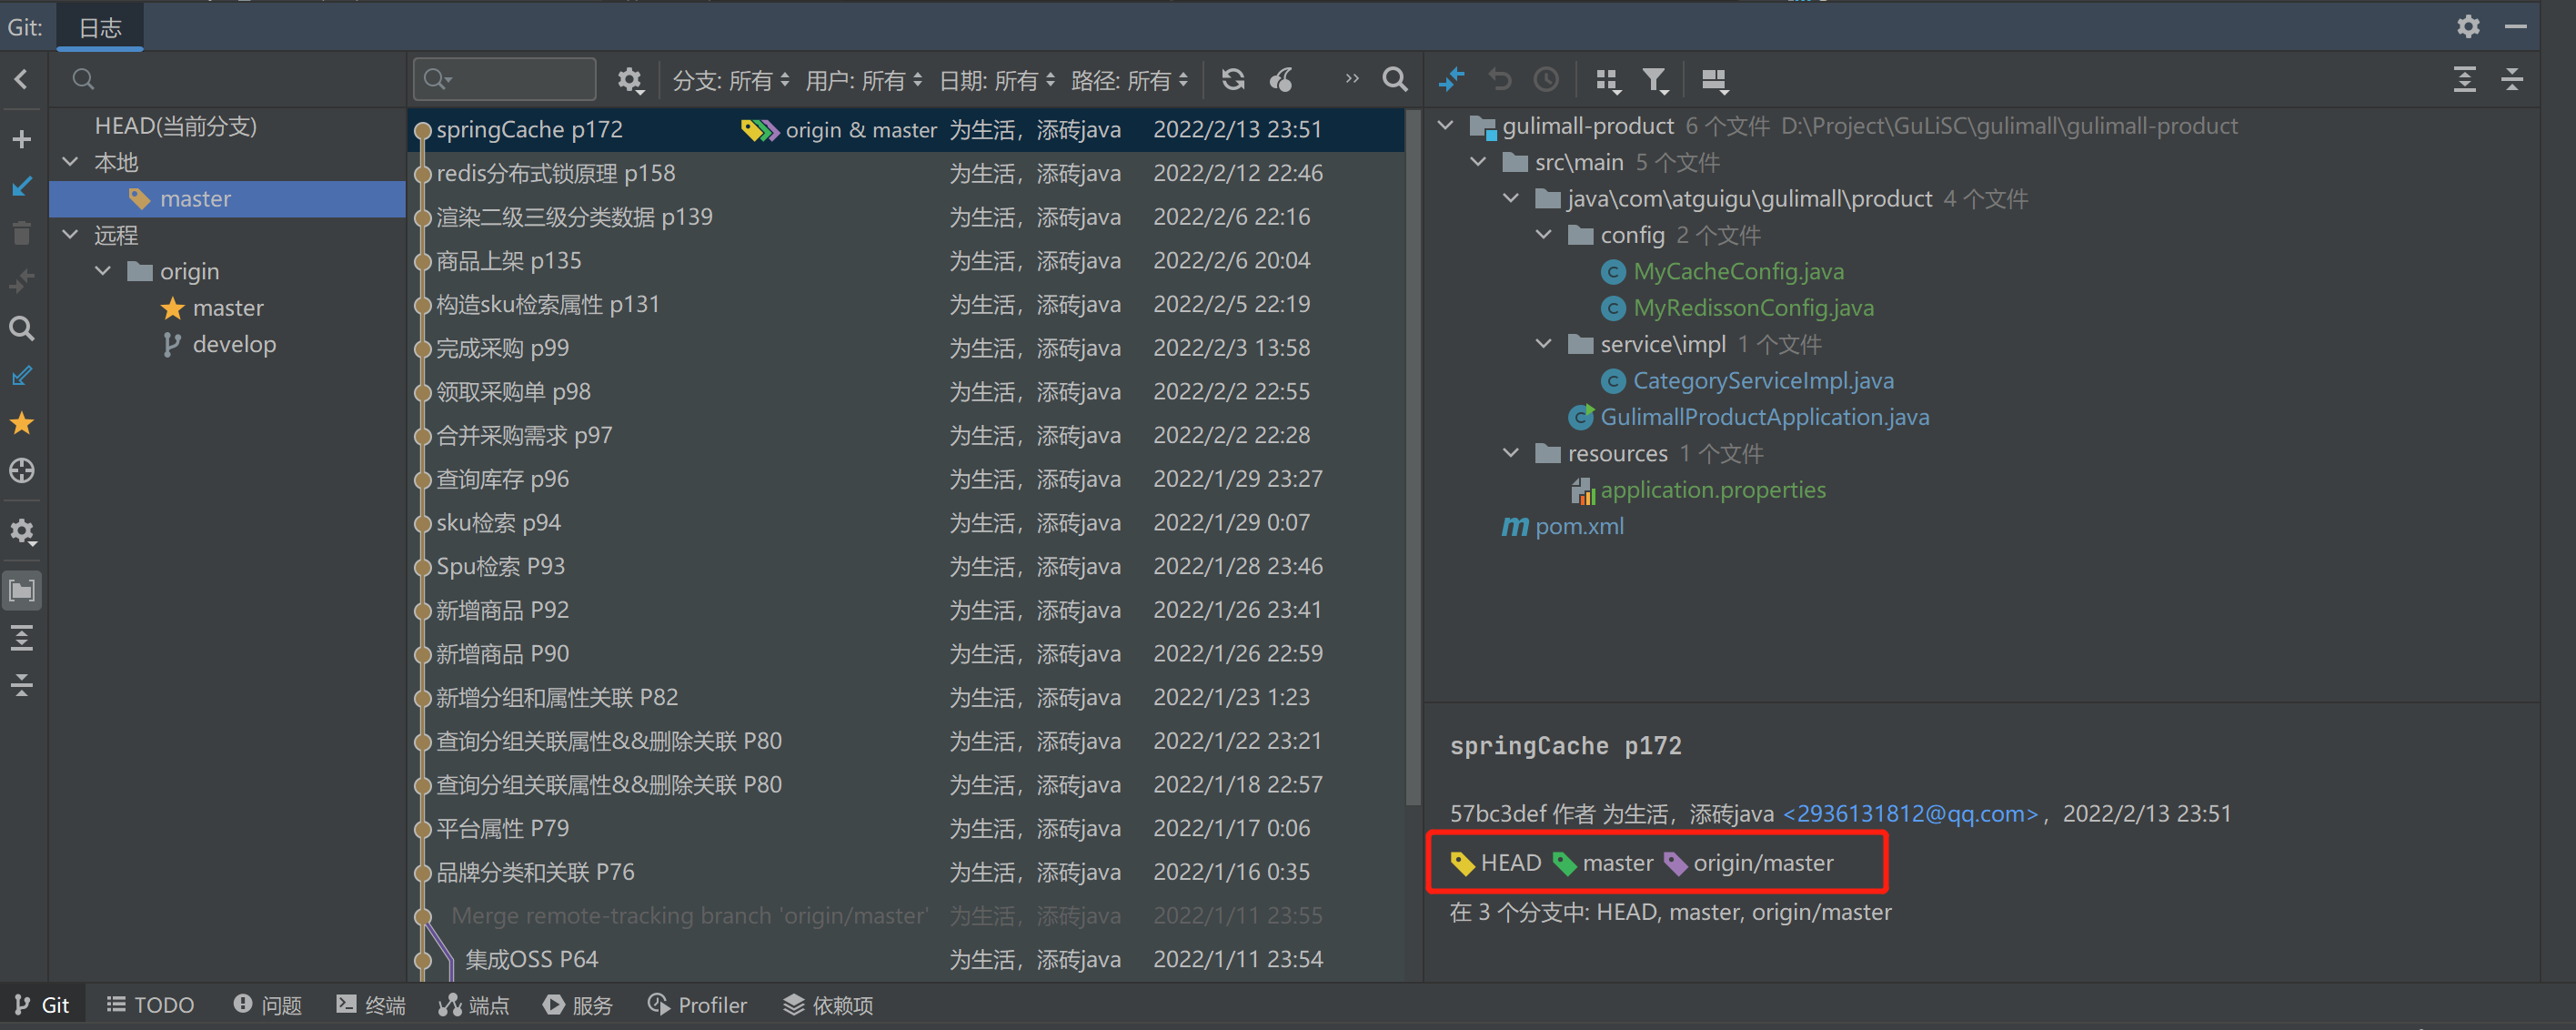Click the history clock icon

coord(1546,79)
